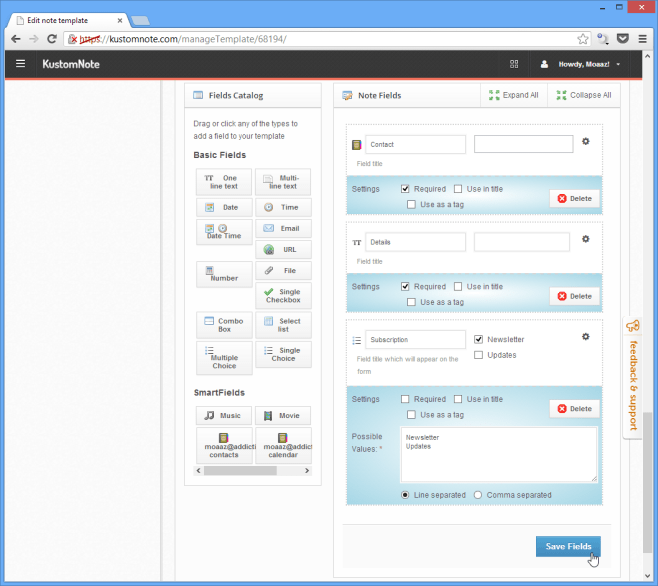Image resolution: width=658 pixels, height=586 pixels.
Task: Uncheck Required for the Contact field
Action: coord(405,188)
